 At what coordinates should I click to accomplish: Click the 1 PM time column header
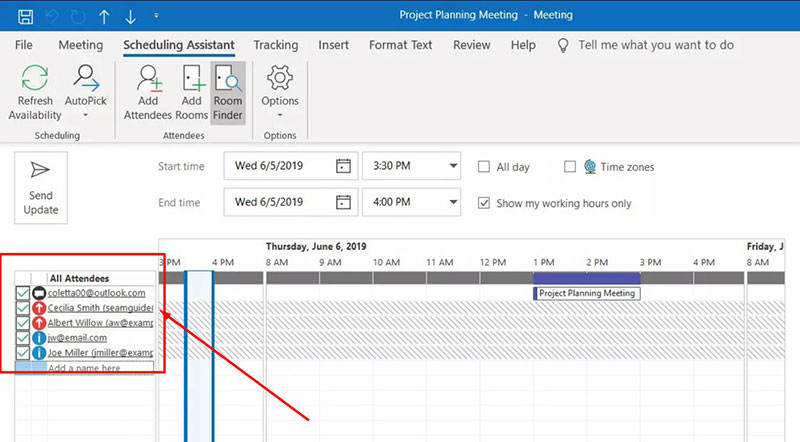tap(543, 262)
